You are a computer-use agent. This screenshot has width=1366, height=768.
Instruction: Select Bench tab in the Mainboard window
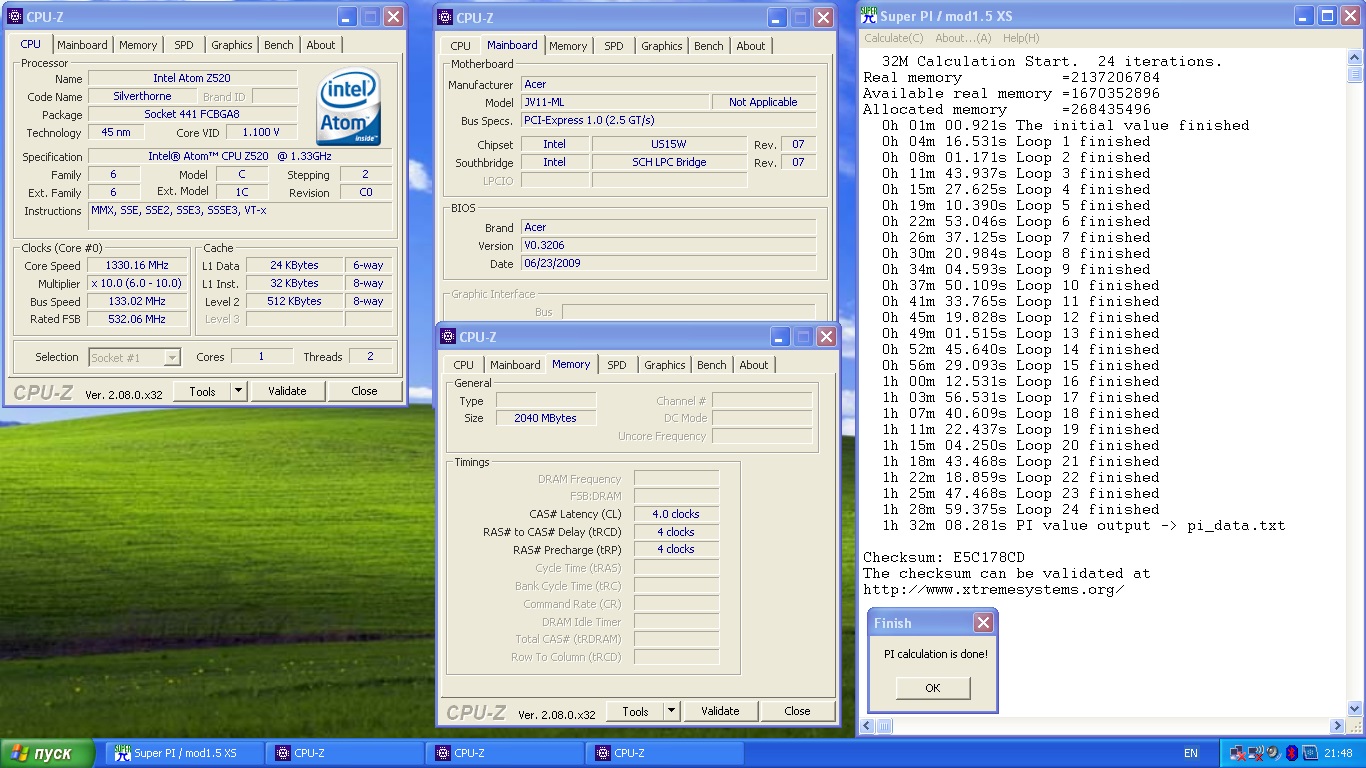tap(709, 46)
